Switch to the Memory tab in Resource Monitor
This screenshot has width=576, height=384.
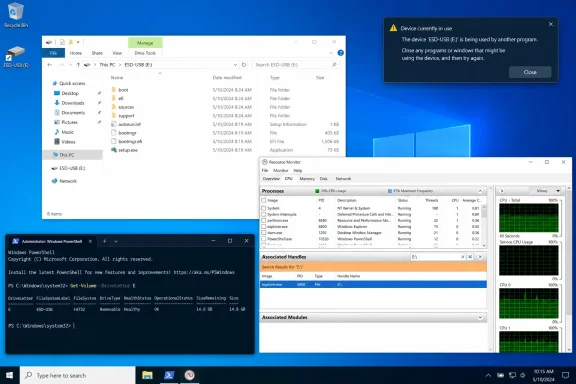307,179
